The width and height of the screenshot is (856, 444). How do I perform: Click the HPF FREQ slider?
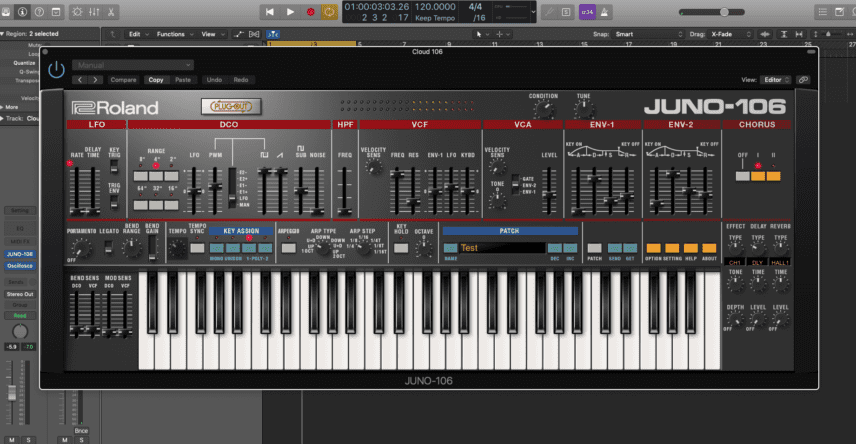click(x=344, y=191)
